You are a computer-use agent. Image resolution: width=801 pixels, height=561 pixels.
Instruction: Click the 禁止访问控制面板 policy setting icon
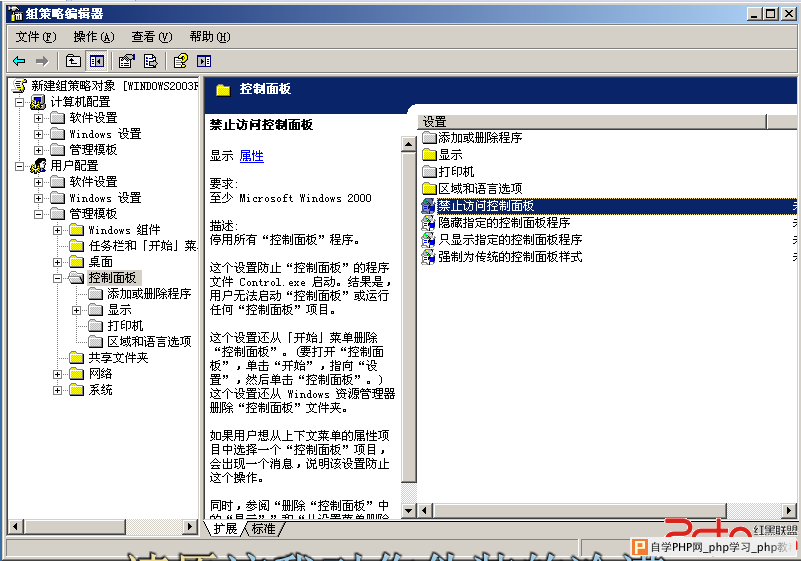click(x=428, y=206)
